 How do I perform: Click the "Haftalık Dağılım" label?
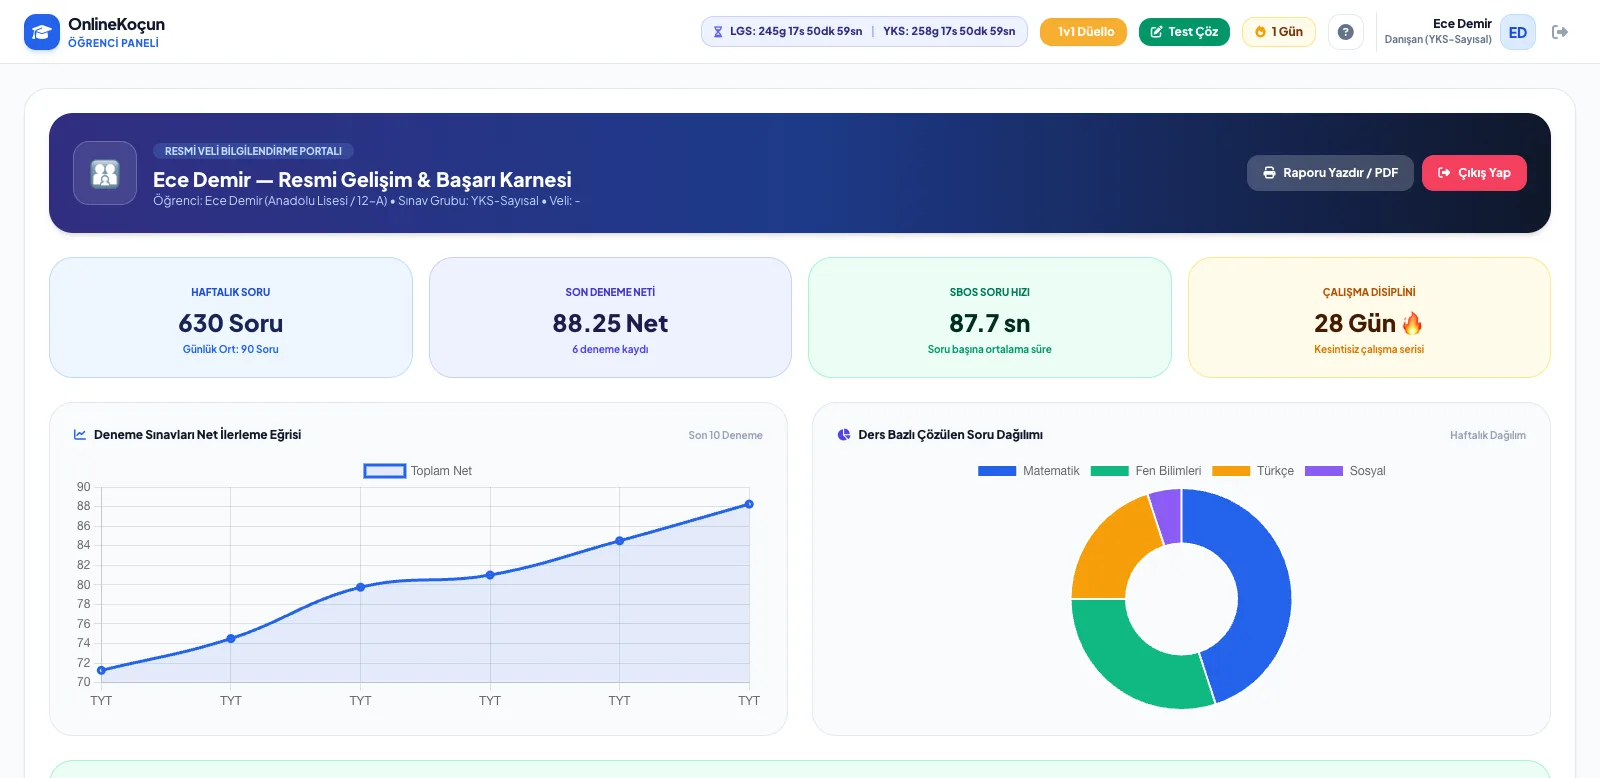(1488, 435)
